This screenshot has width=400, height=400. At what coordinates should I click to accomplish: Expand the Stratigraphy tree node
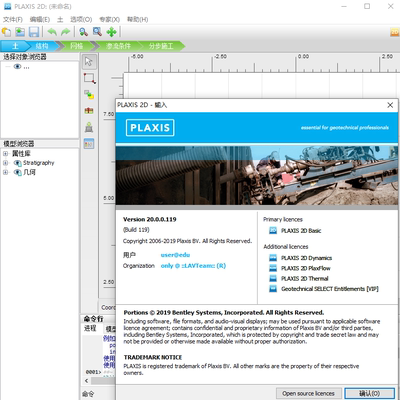5,163
